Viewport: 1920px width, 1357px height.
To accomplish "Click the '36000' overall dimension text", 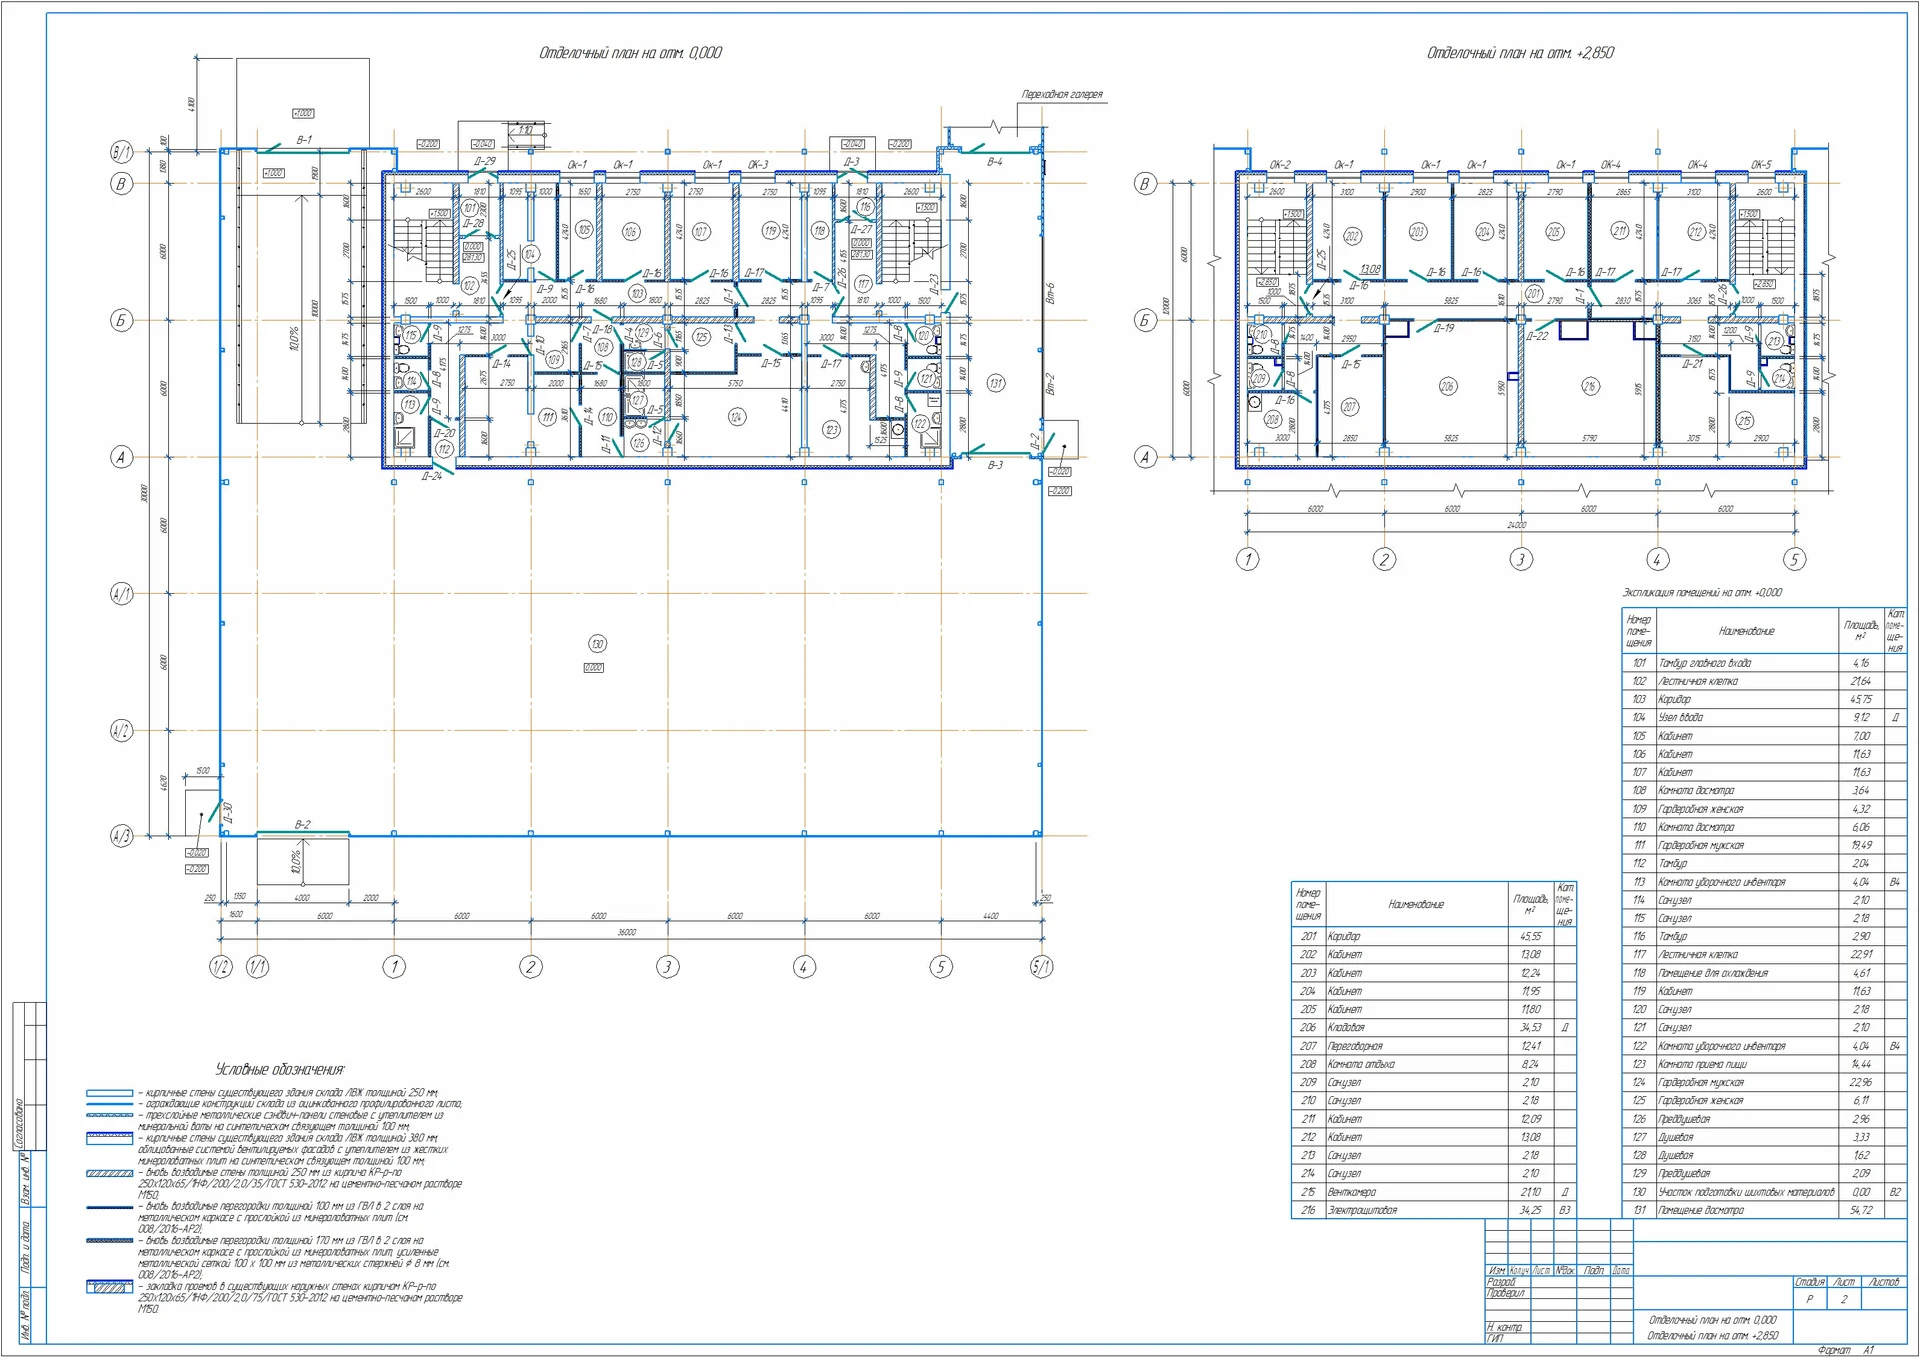I will point(626,932).
